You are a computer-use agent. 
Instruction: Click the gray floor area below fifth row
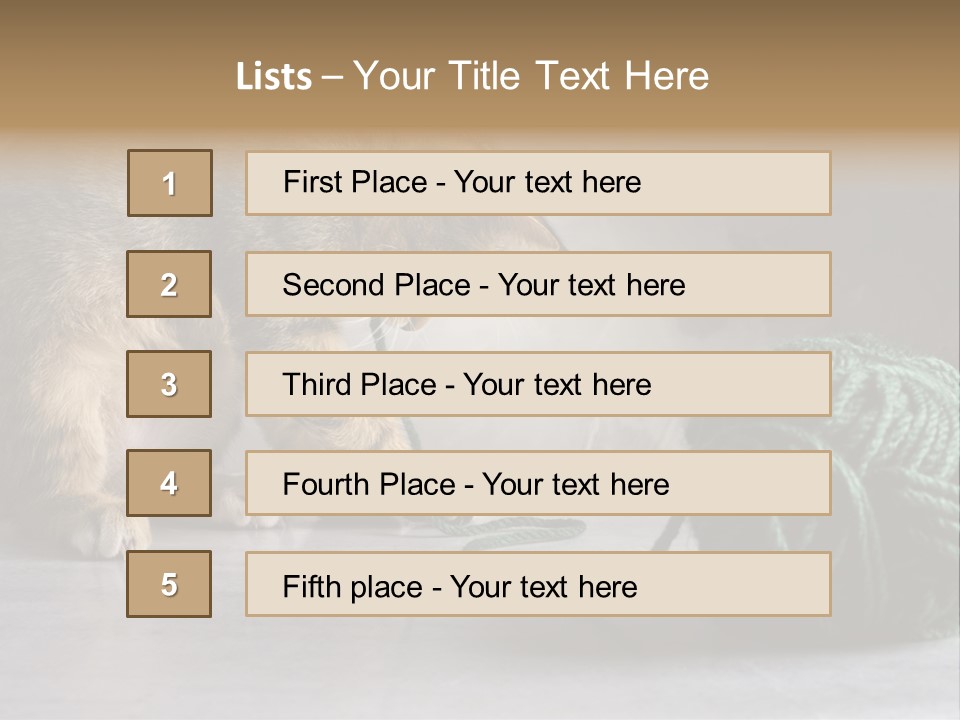pyautogui.click(x=480, y=670)
